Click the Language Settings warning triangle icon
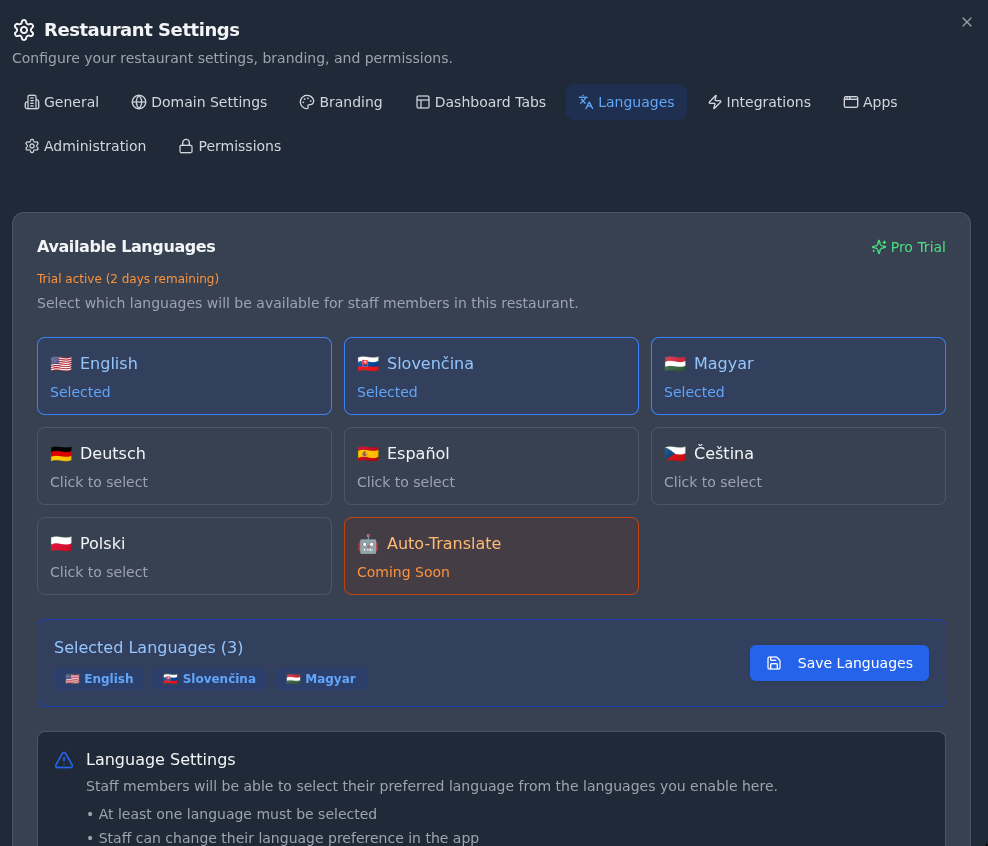This screenshot has height=846, width=988. 64,760
